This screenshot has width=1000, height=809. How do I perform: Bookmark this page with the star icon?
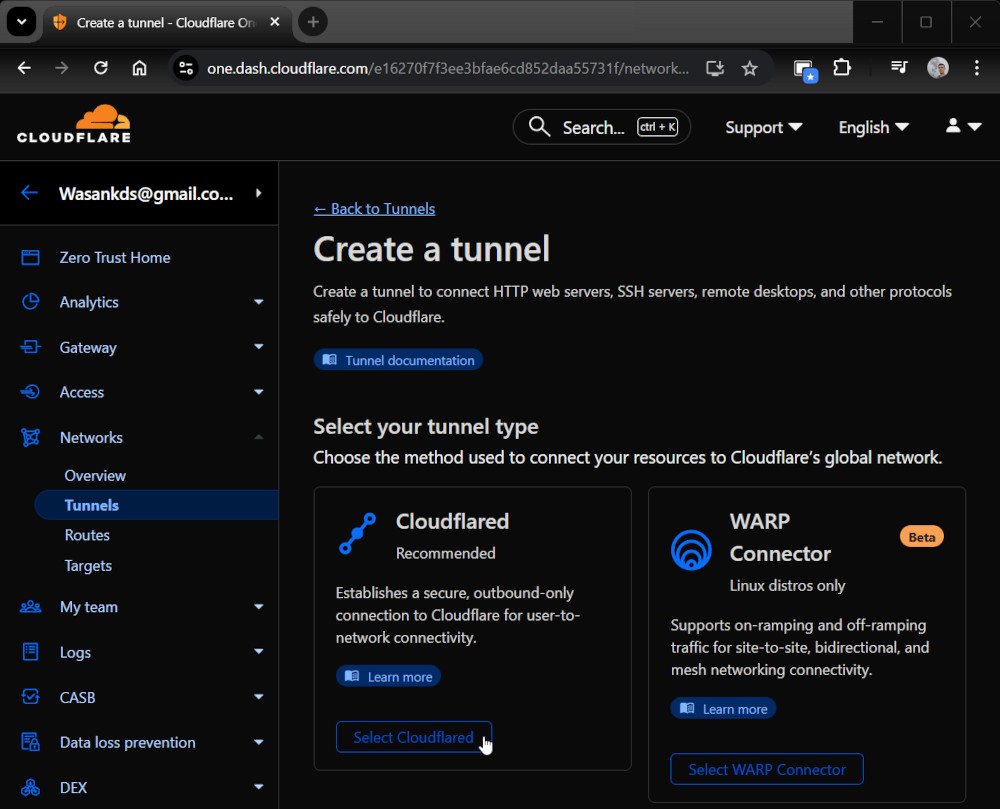point(749,68)
